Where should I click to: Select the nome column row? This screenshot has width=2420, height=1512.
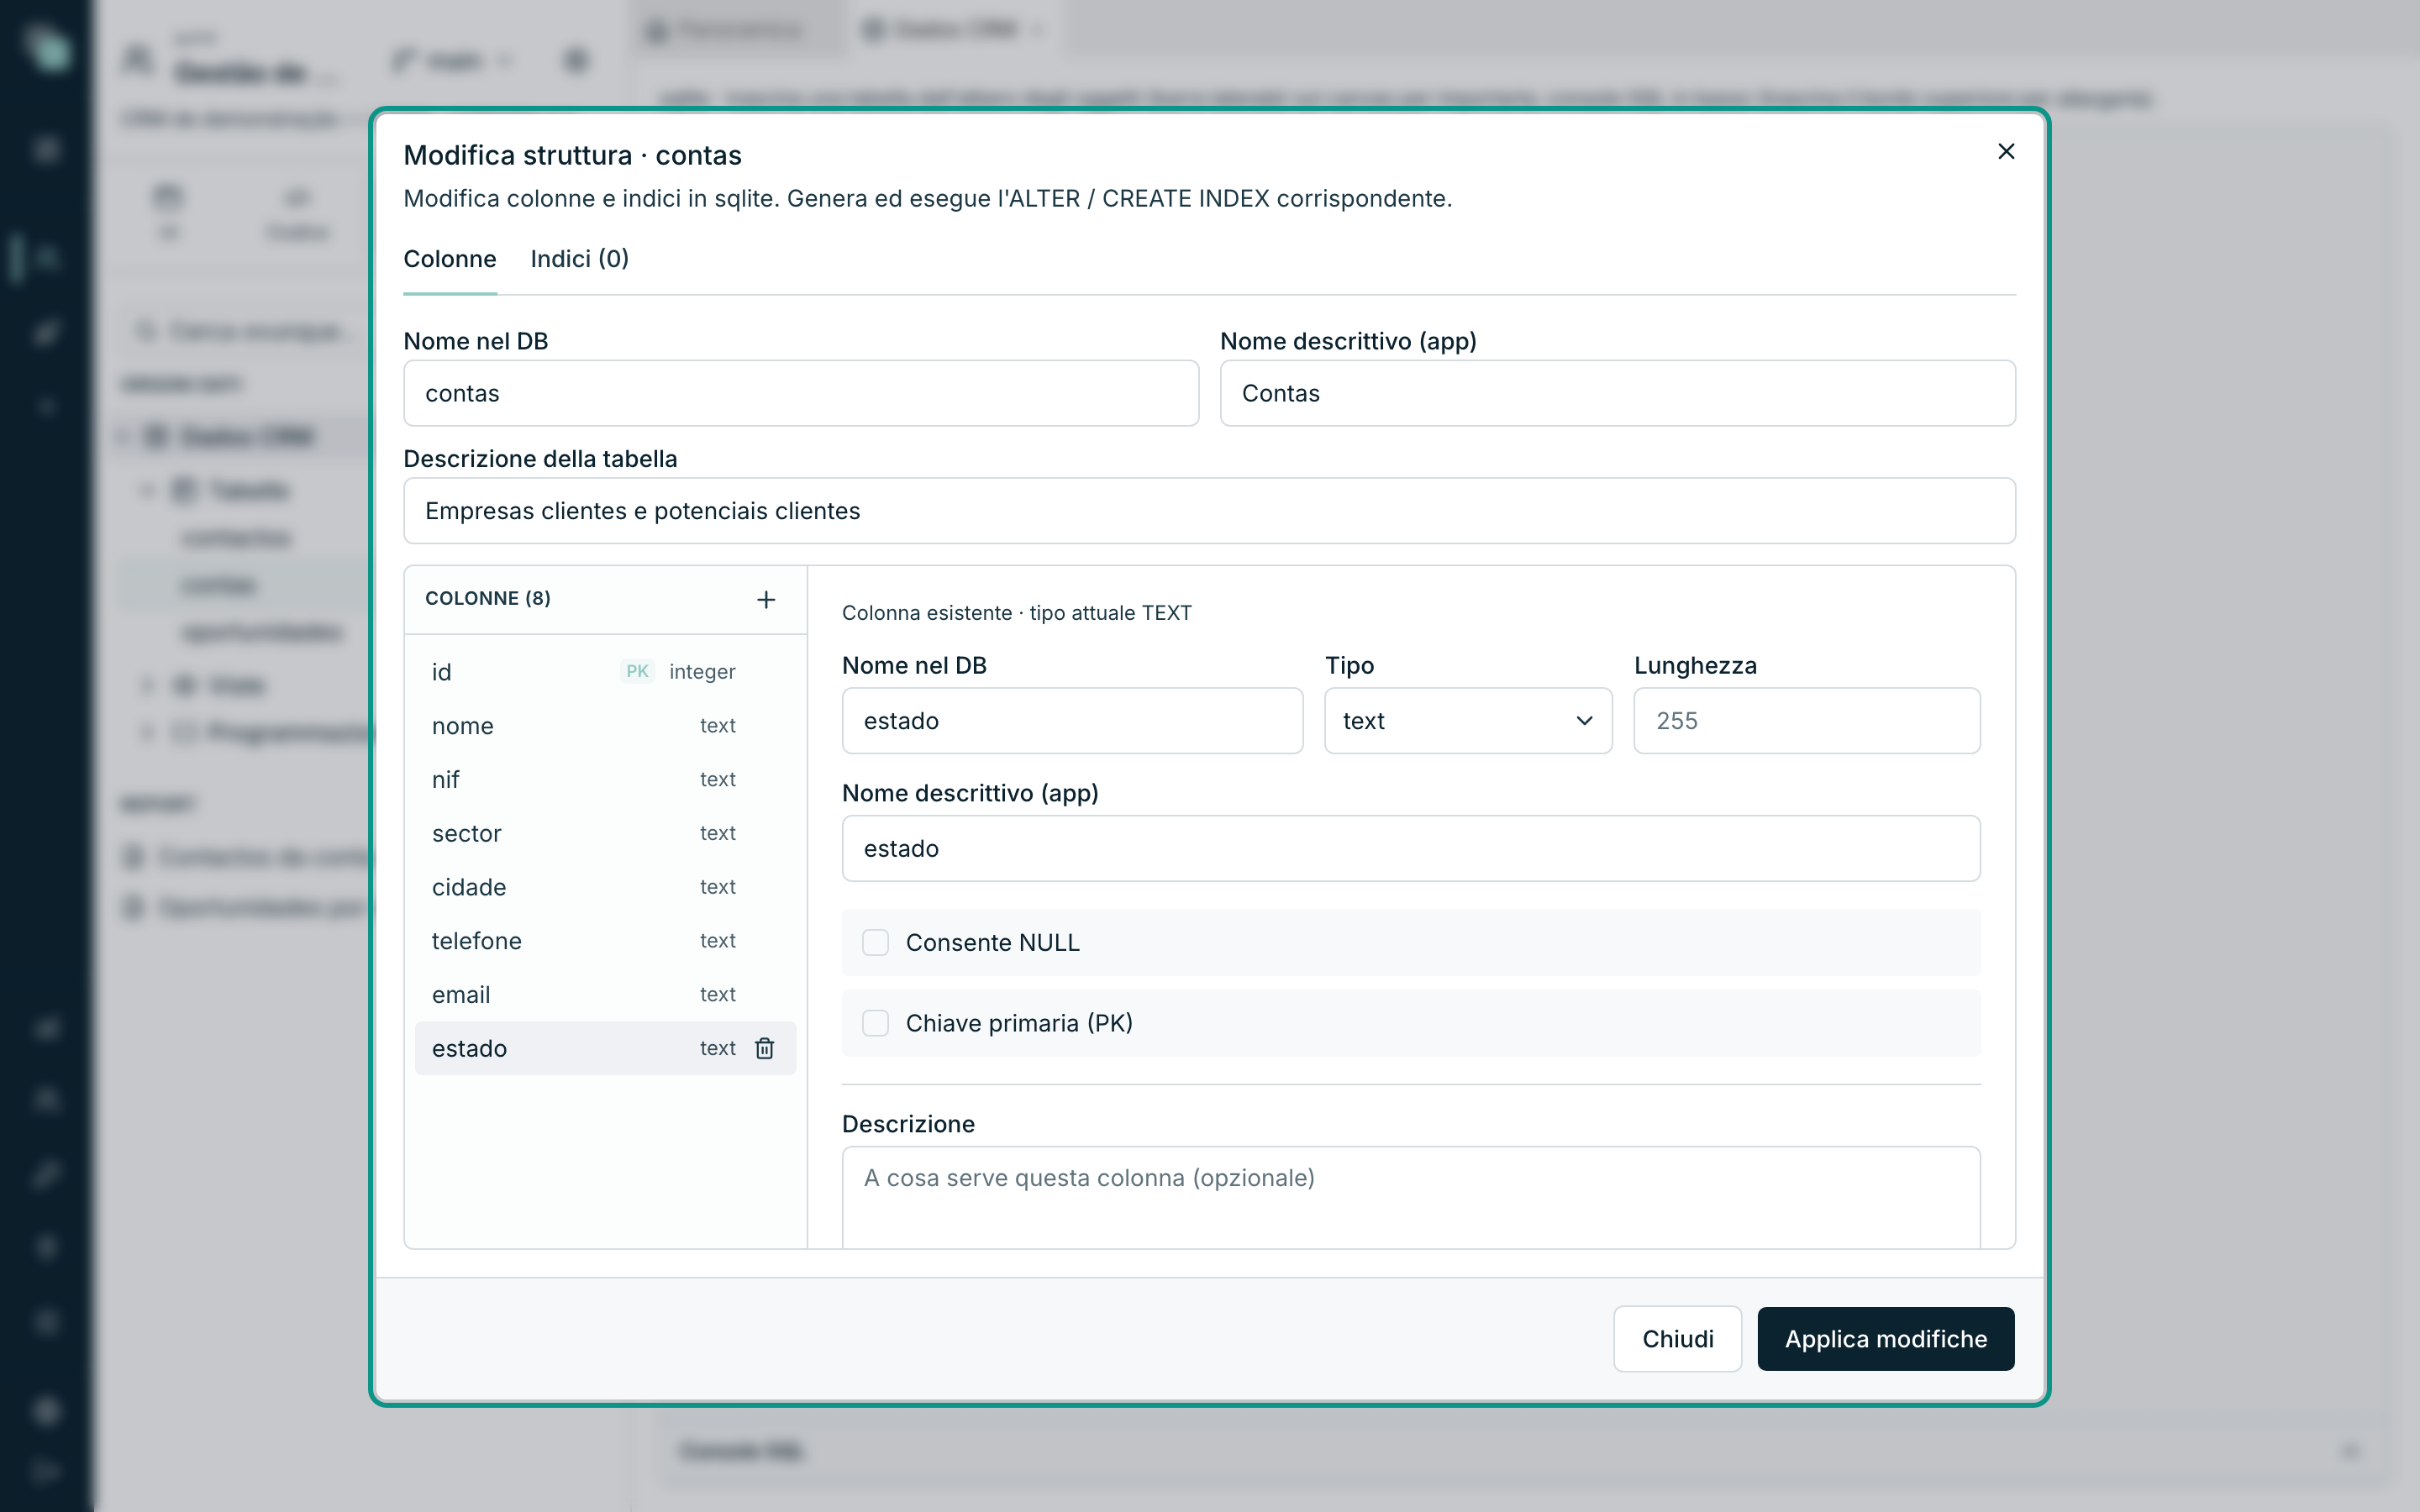pos(605,726)
